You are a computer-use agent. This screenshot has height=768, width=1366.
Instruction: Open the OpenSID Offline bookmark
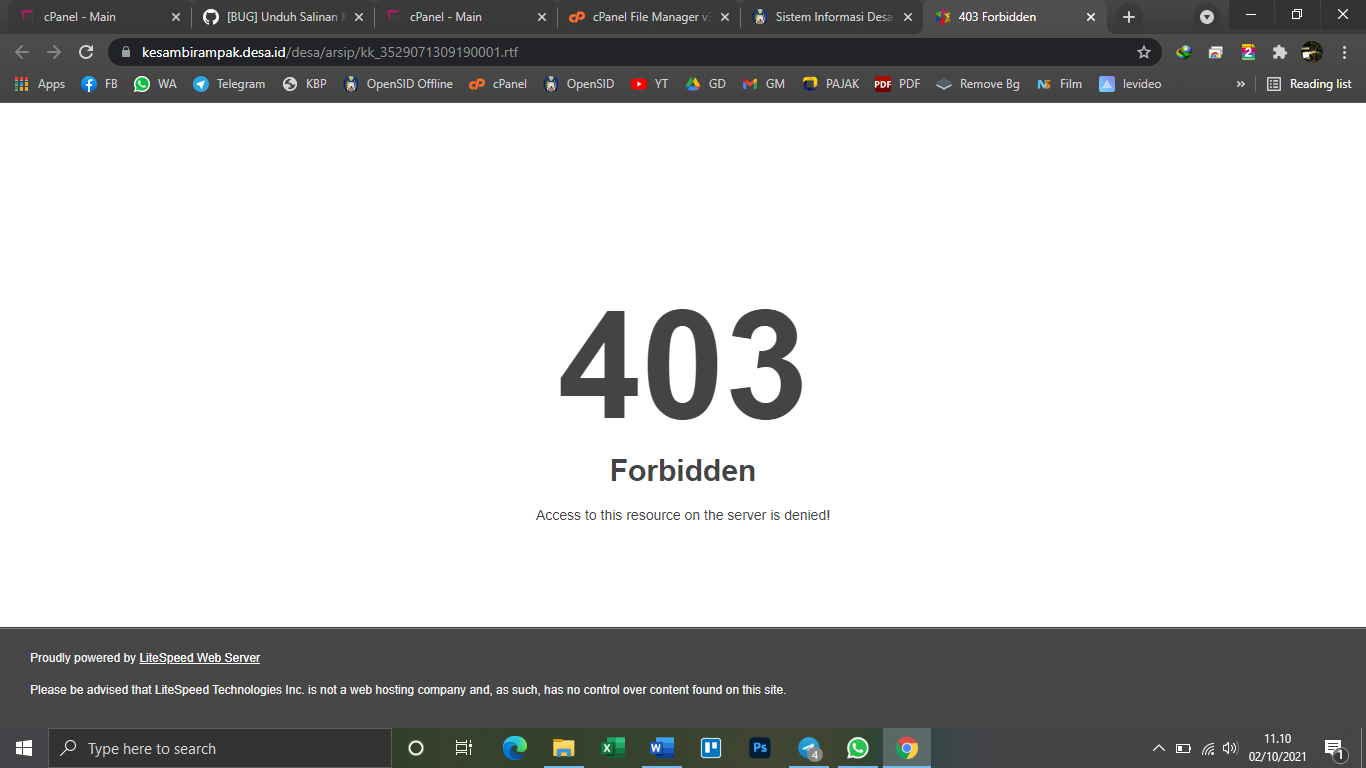pyautogui.click(x=398, y=84)
